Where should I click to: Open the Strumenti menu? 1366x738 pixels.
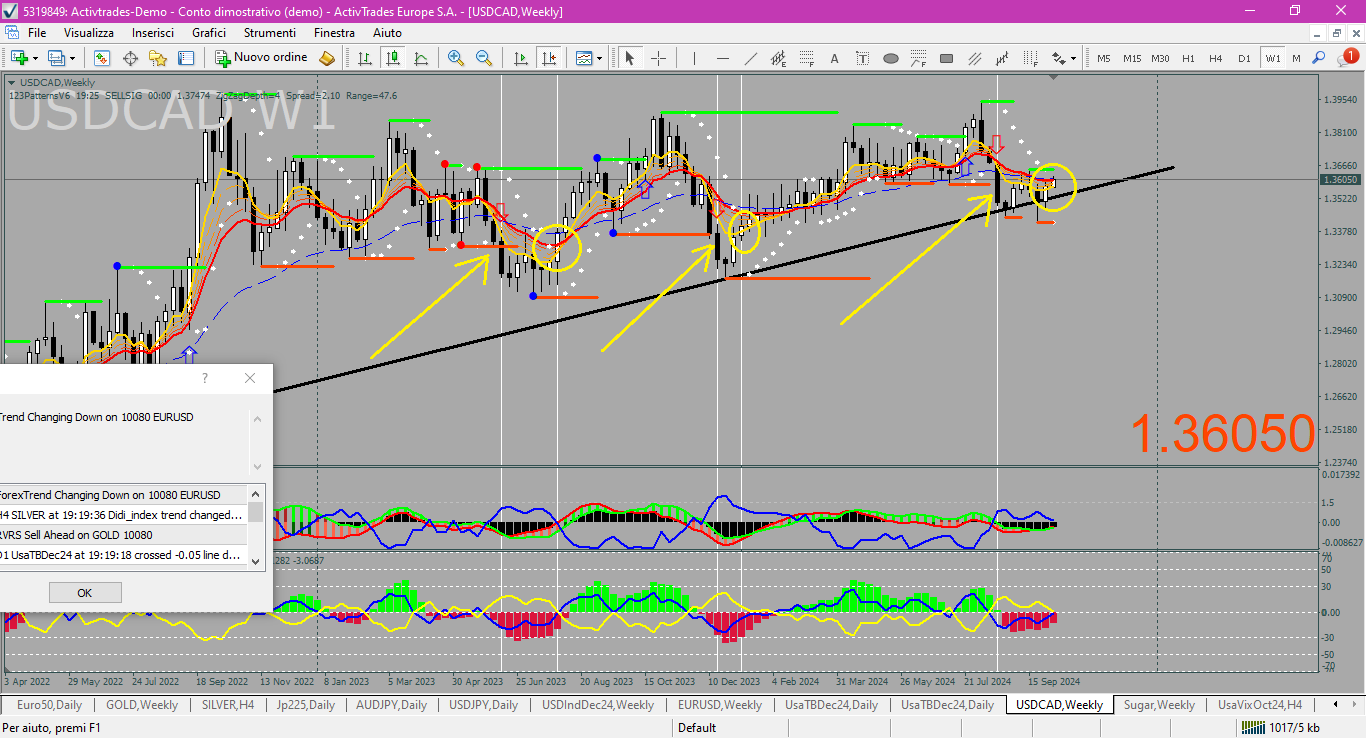(x=270, y=33)
